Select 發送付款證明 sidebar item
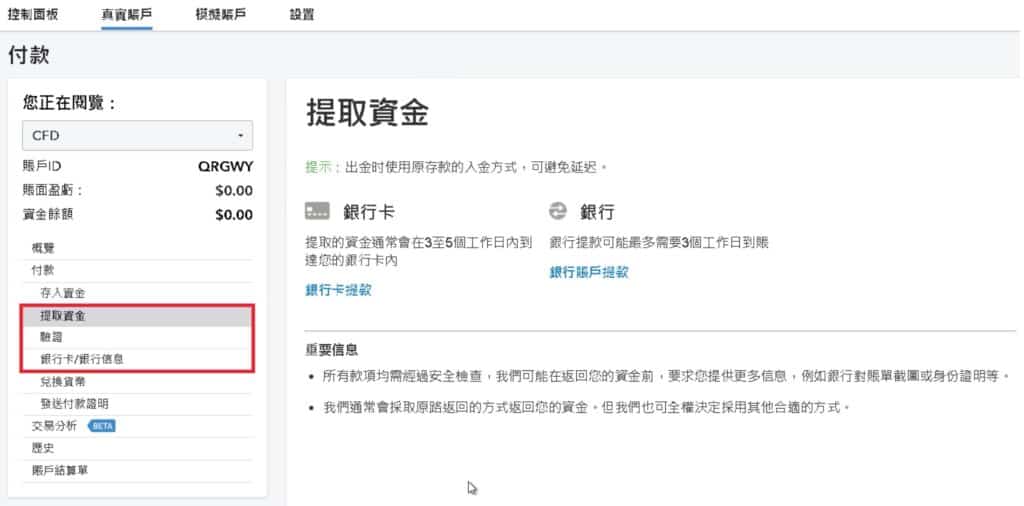The image size is (1024, 506). coord(74,404)
